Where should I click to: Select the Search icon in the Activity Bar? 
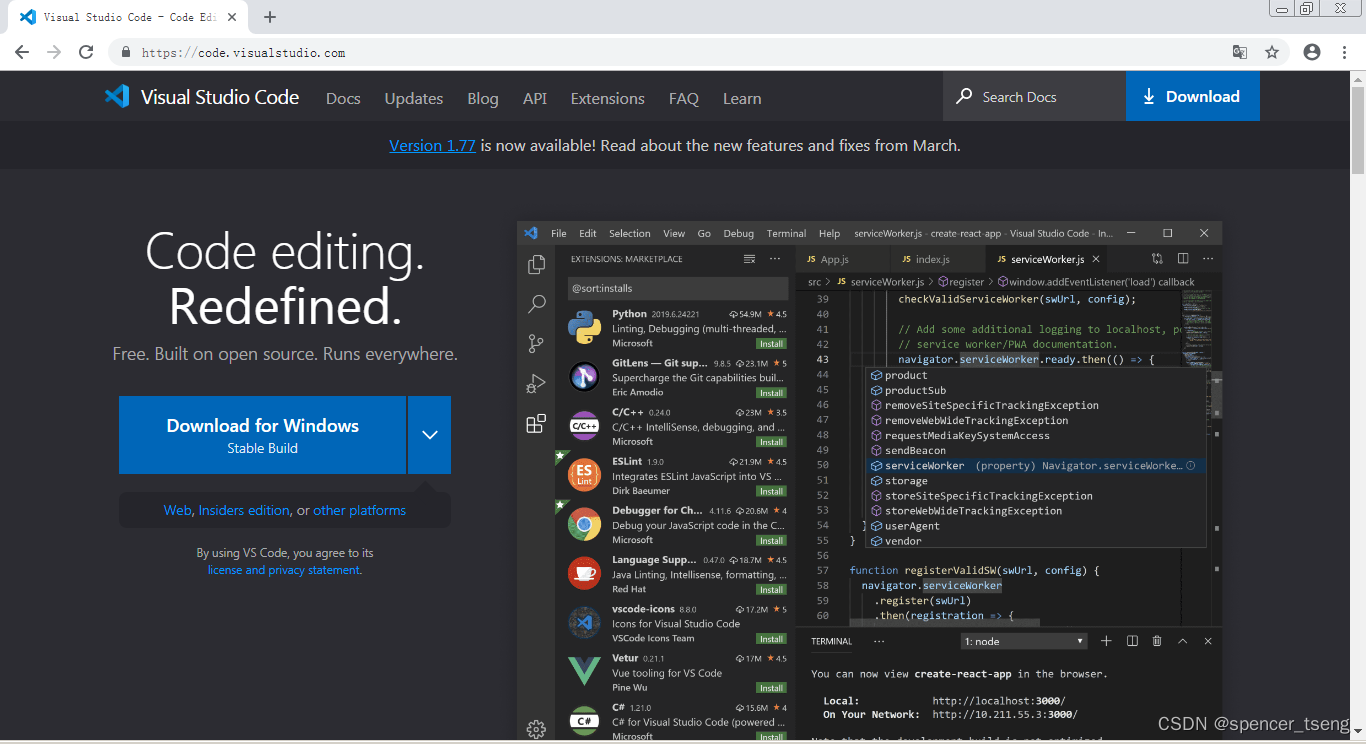(x=536, y=303)
